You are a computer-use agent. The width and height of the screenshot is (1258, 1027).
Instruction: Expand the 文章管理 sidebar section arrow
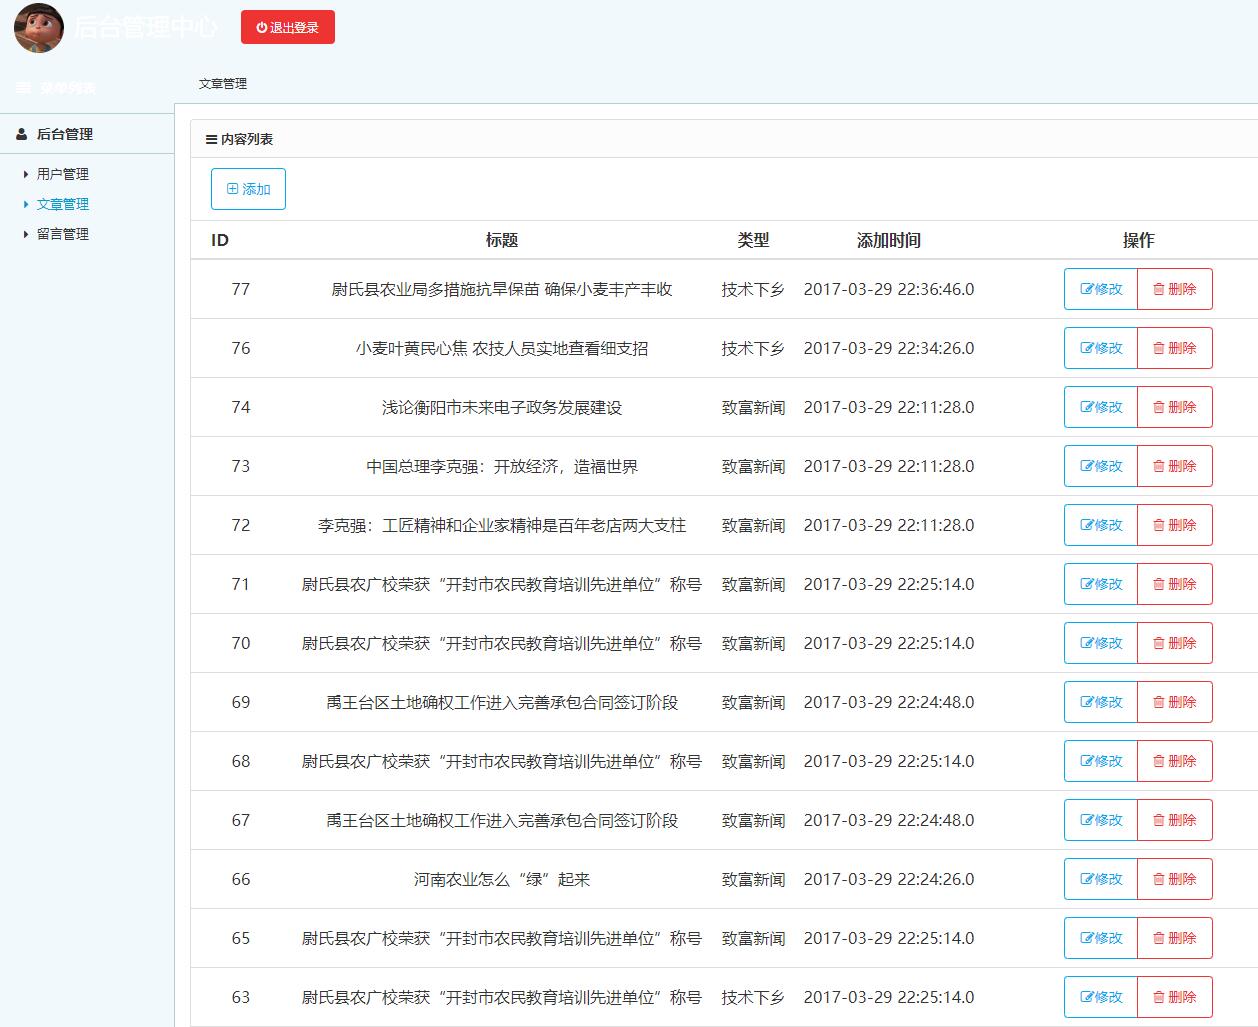coord(25,203)
